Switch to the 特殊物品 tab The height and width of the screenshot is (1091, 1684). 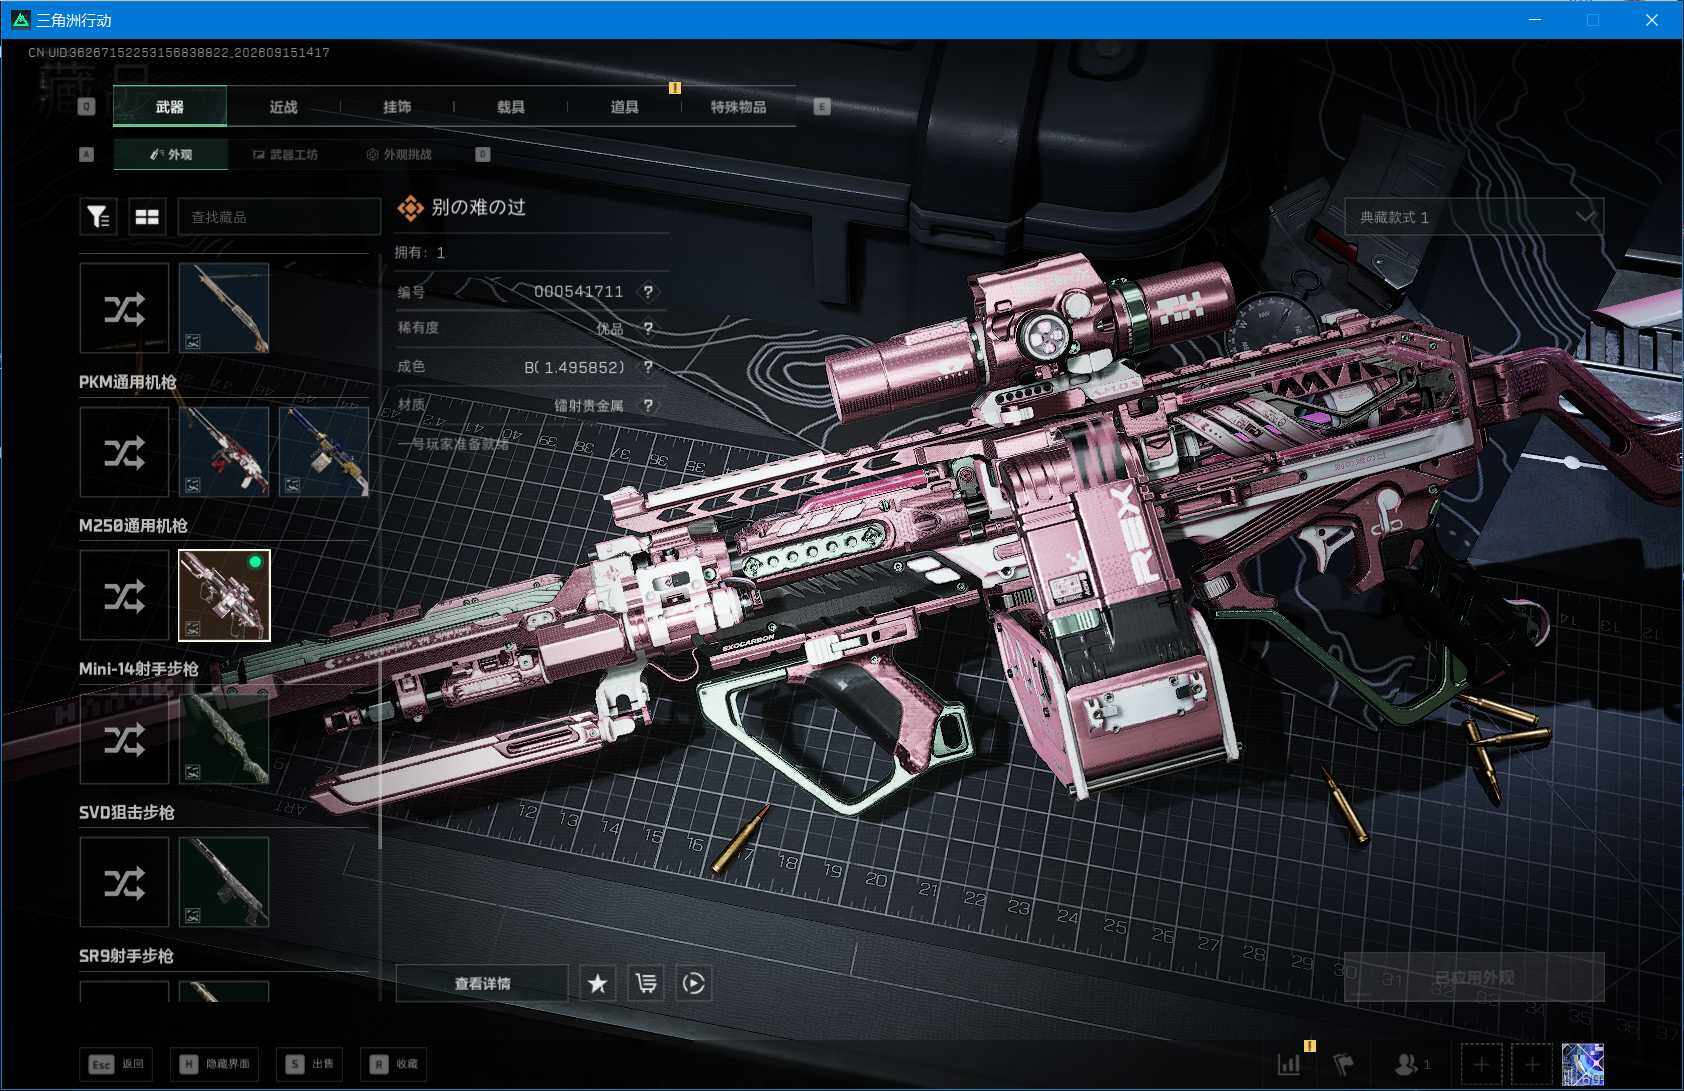tap(739, 106)
